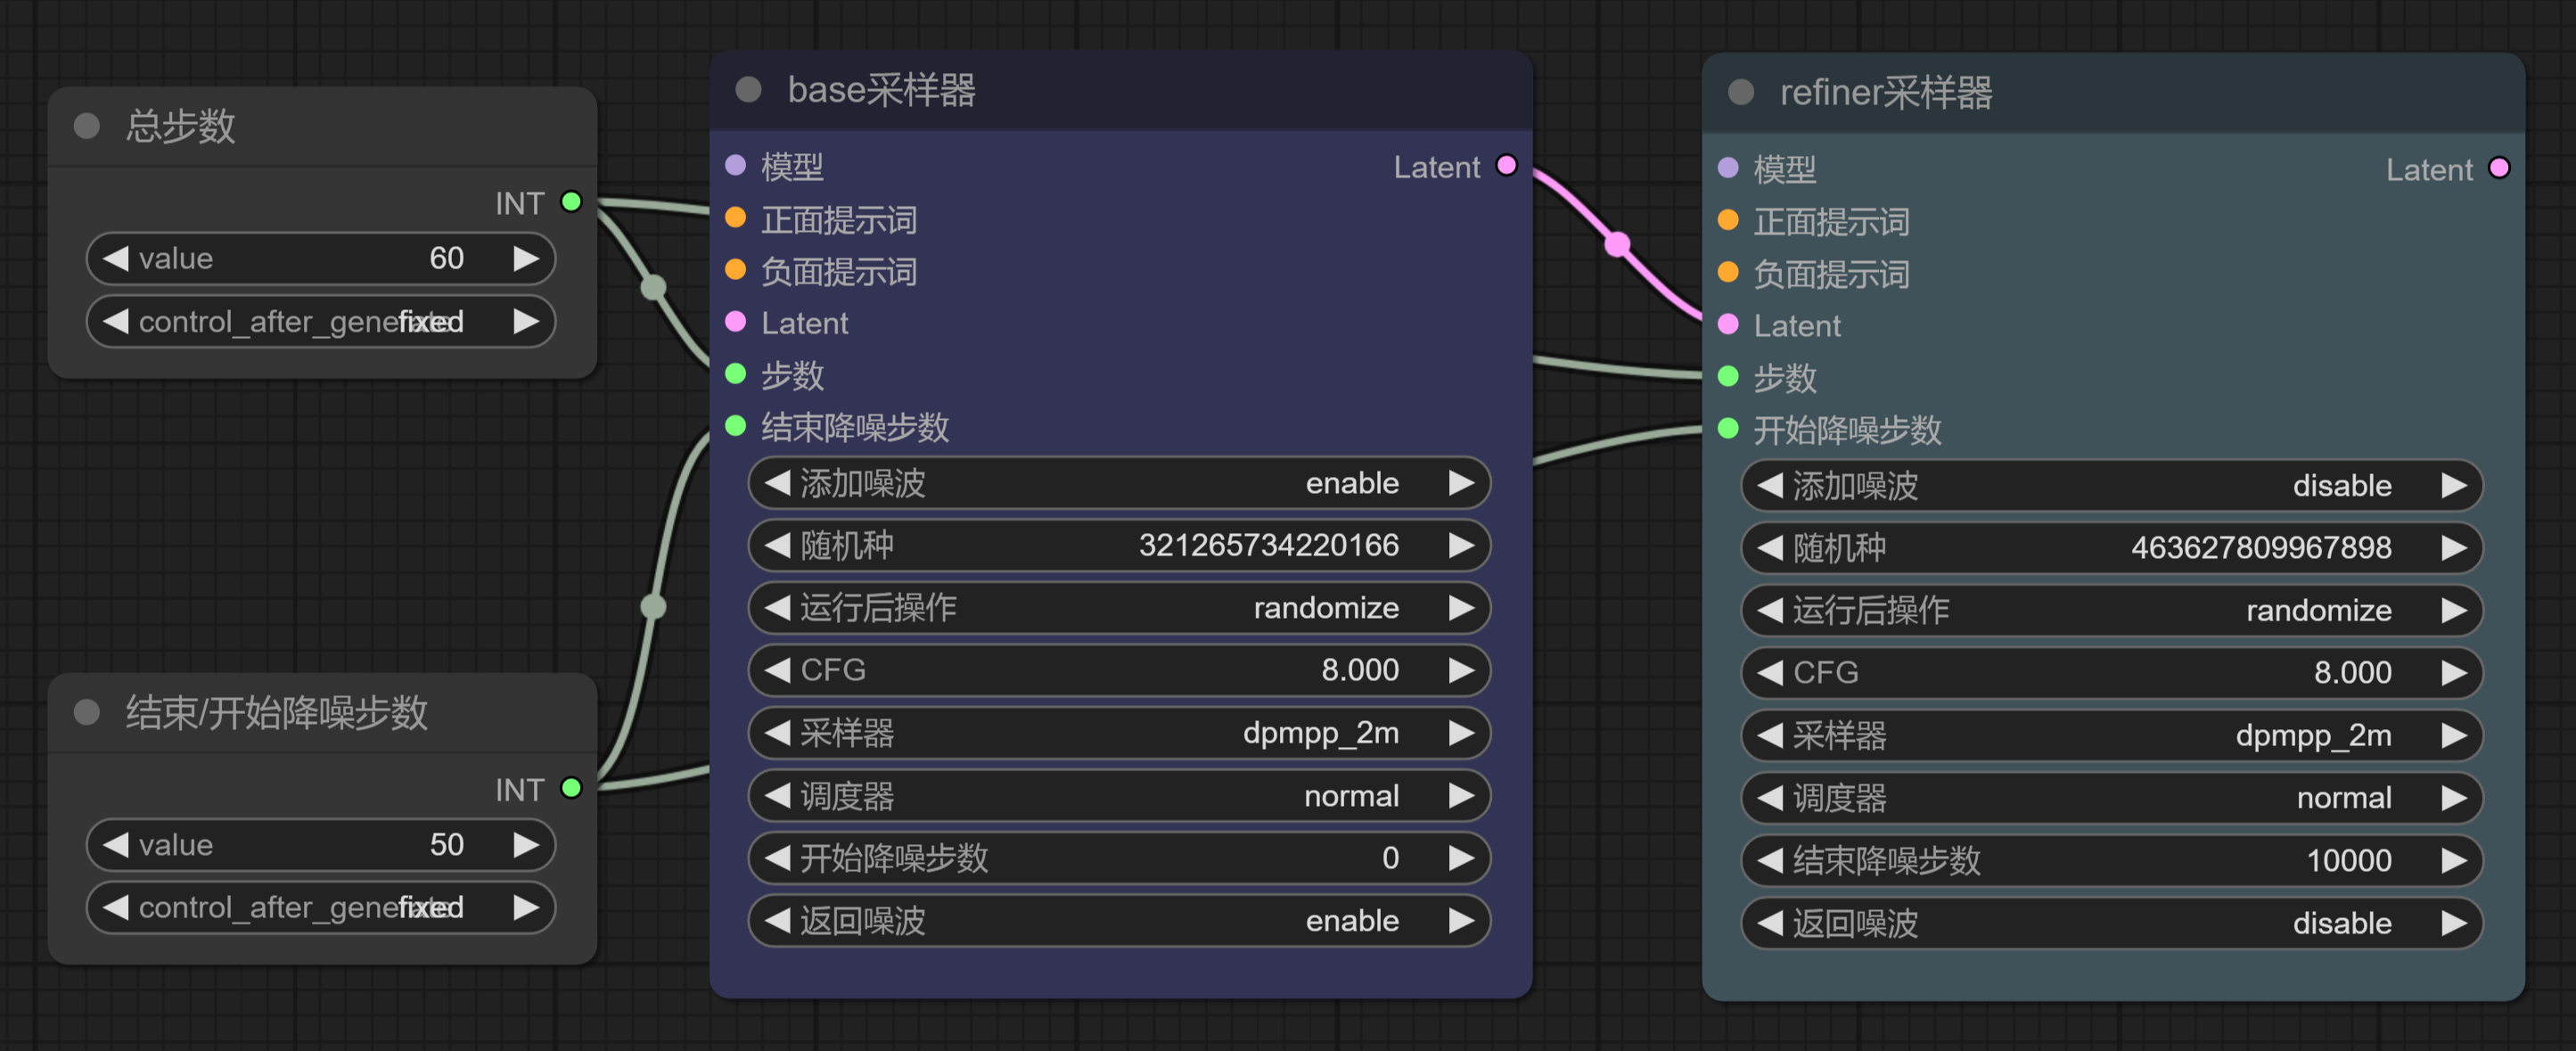Increase CFG 8.000 on base采样器

pyautogui.click(x=1461, y=670)
